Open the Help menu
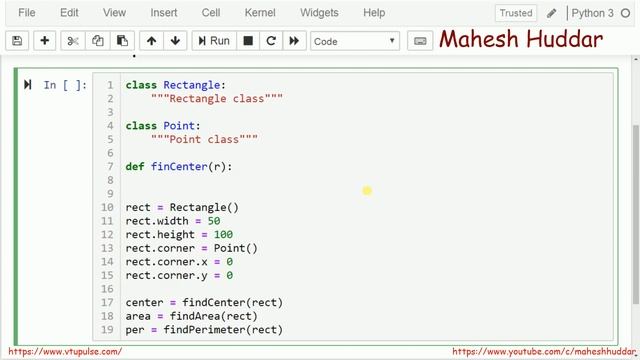The image size is (640, 360). [x=374, y=13]
